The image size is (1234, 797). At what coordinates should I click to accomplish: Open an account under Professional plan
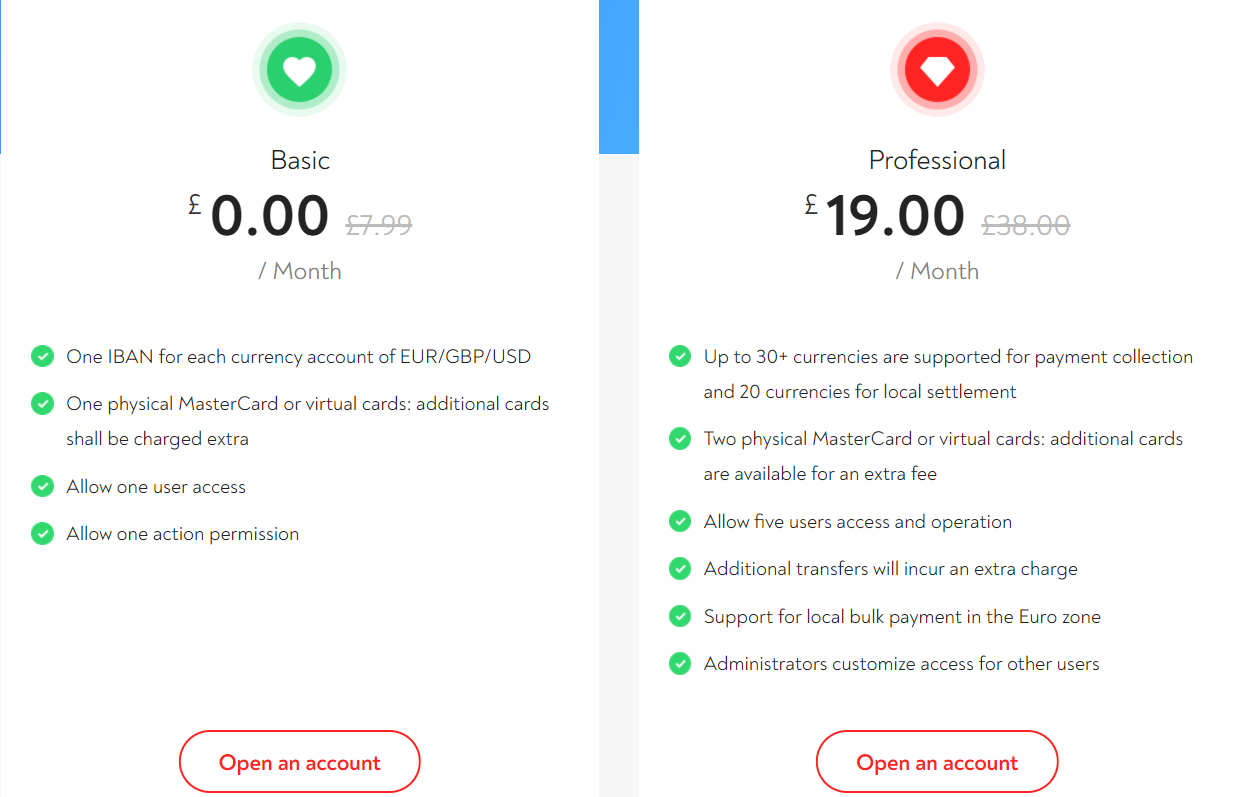(937, 762)
